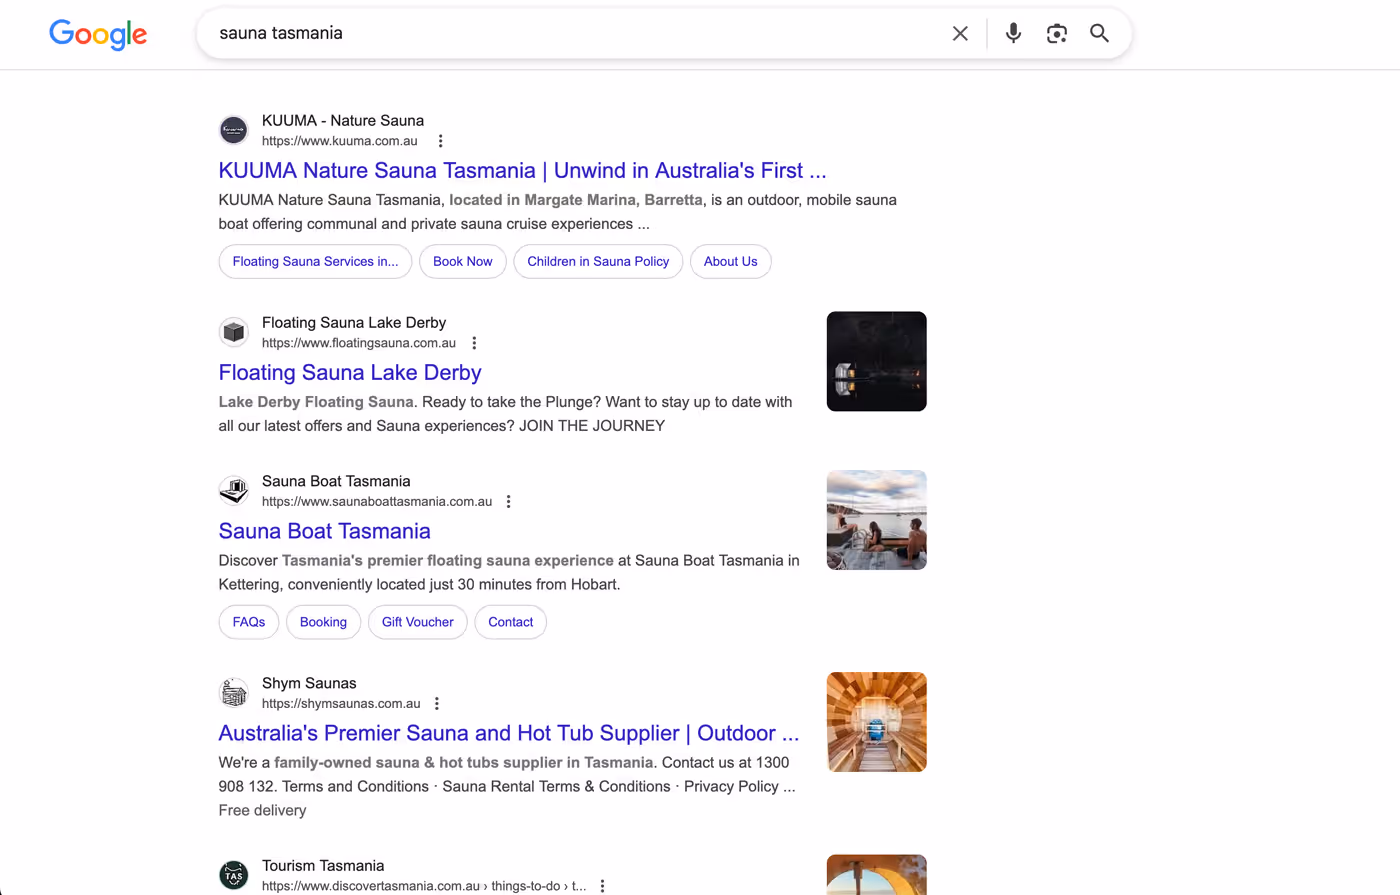
Task: Click the Tourism Tasmania result thumbnail
Action: [x=876, y=875]
